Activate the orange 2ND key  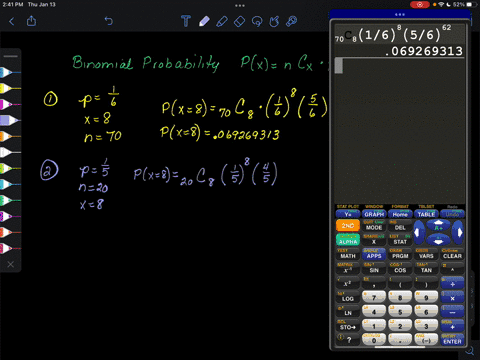point(348,226)
